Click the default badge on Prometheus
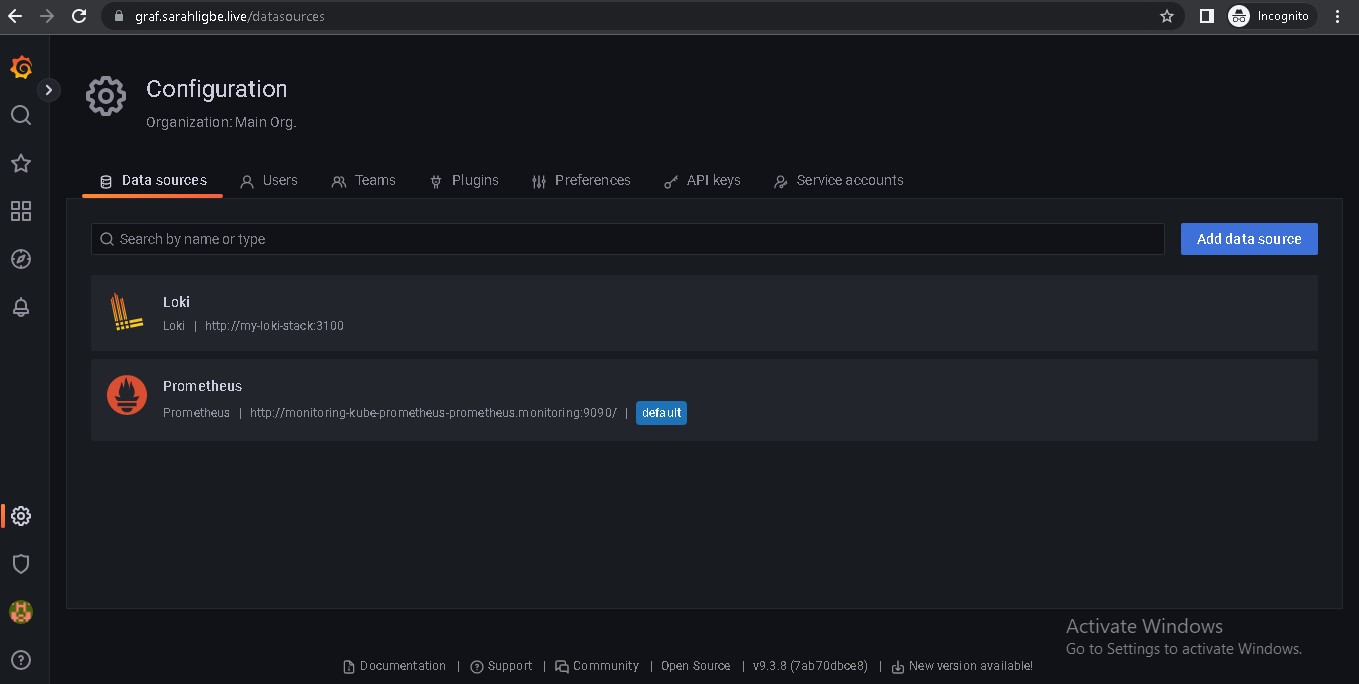 click(x=661, y=413)
